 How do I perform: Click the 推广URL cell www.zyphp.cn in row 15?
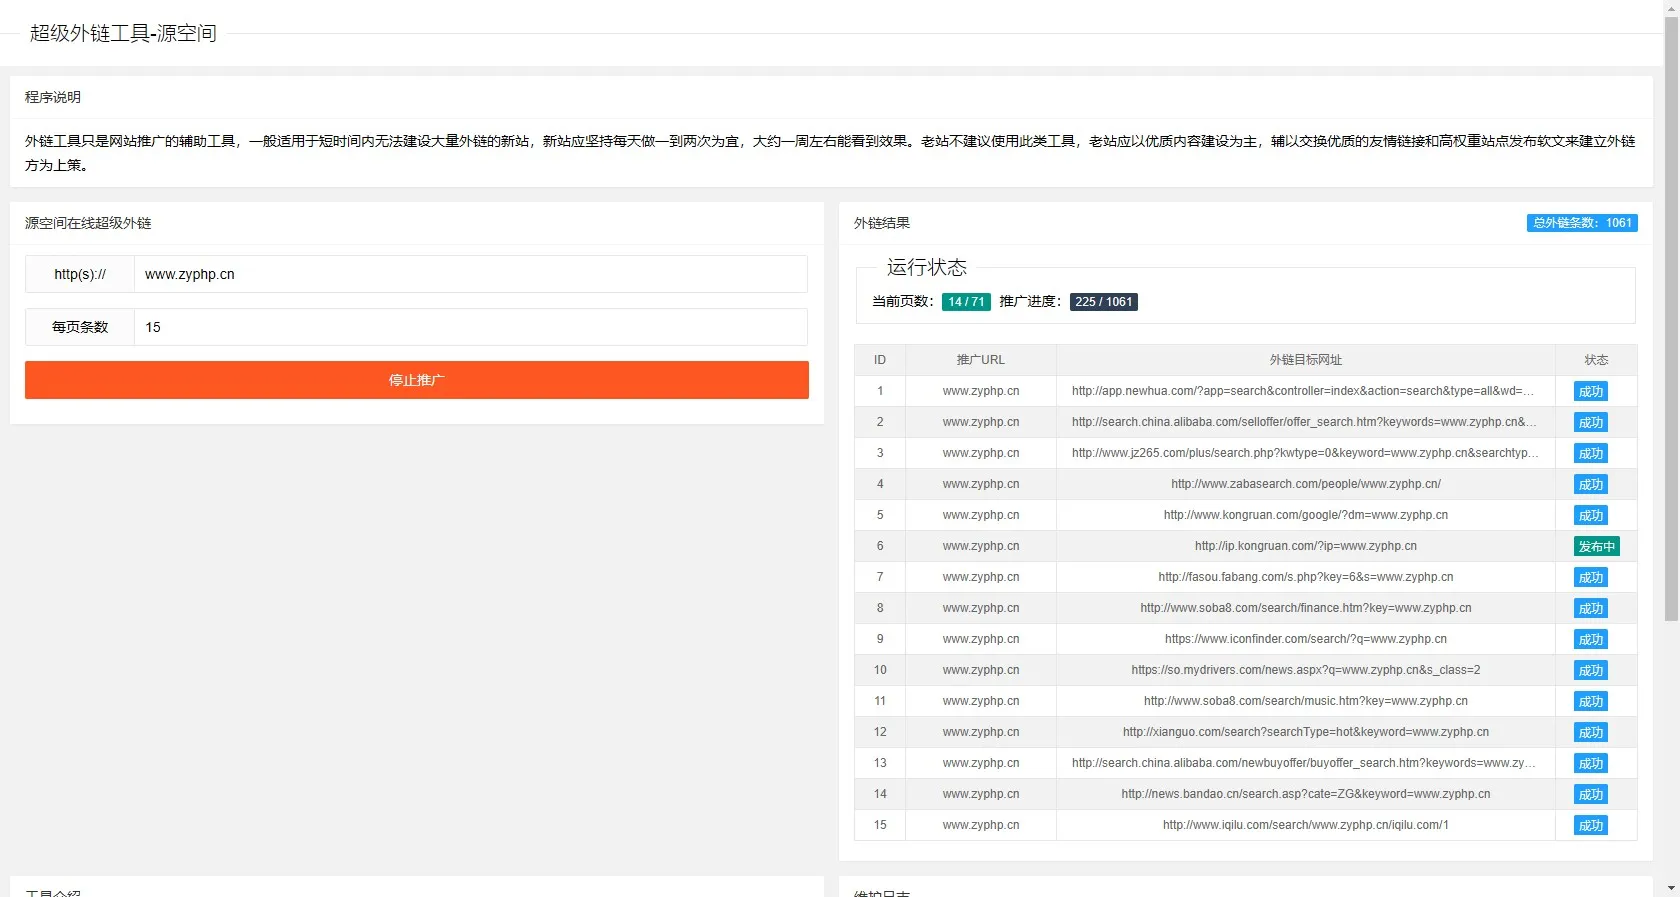pyautogui.click(x=981, y=825)
